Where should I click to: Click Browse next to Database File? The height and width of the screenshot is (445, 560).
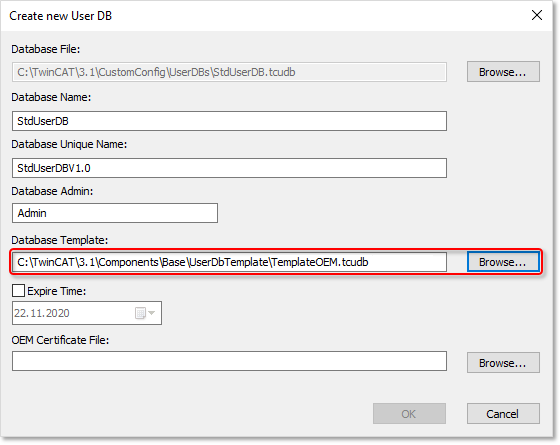pyautogui.click(x=503, y=72)
